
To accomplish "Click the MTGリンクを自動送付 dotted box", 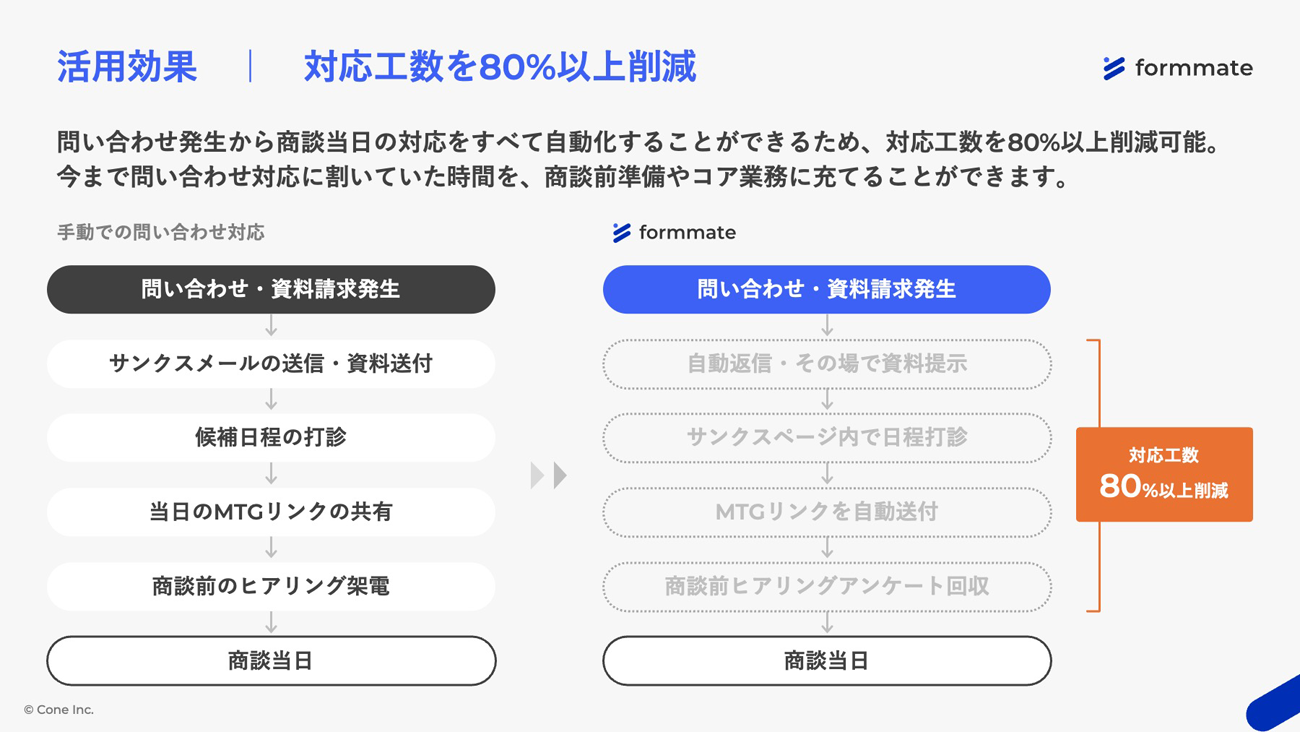I will (827, 512).
